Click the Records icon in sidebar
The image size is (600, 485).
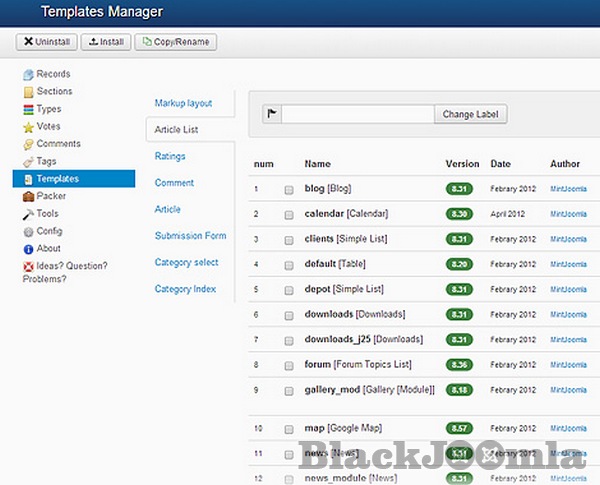(x=28, y=74)
